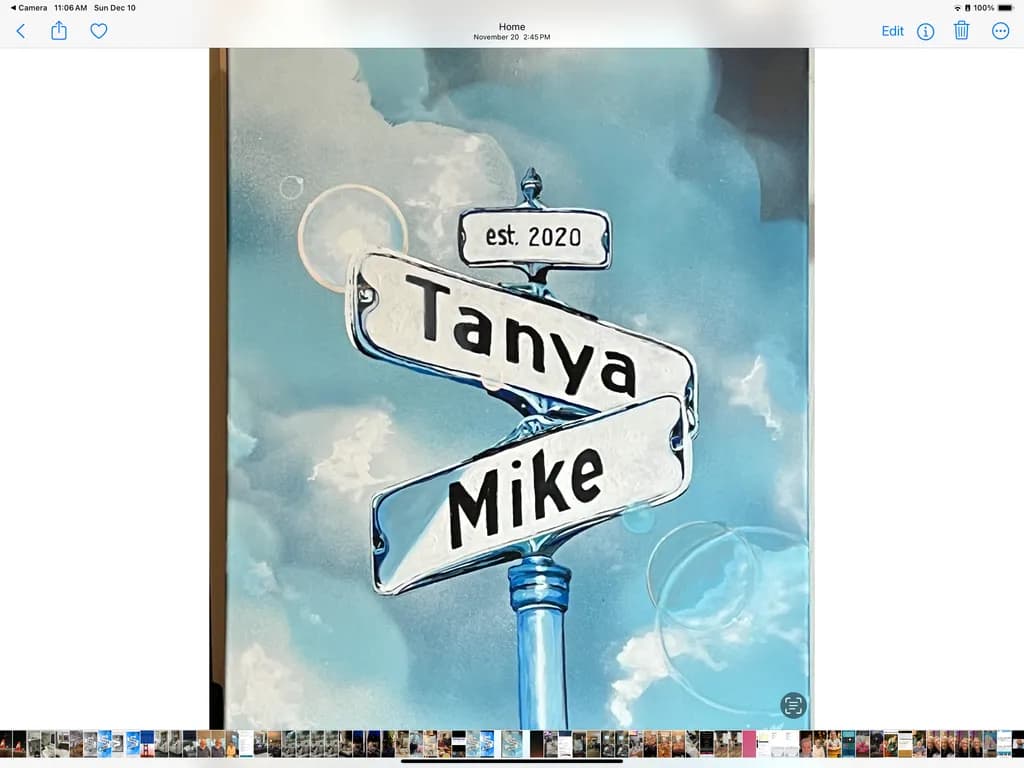Screen dimensions: 1024x768
Task: Tap the Edit button
Action: tap(892, 31)
